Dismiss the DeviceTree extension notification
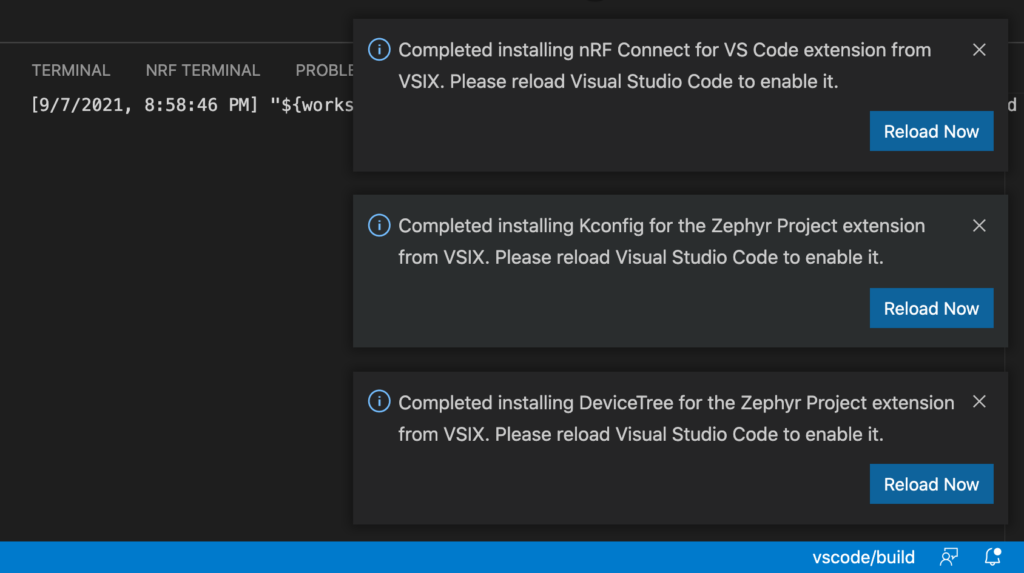 click(x=979, y=402)
